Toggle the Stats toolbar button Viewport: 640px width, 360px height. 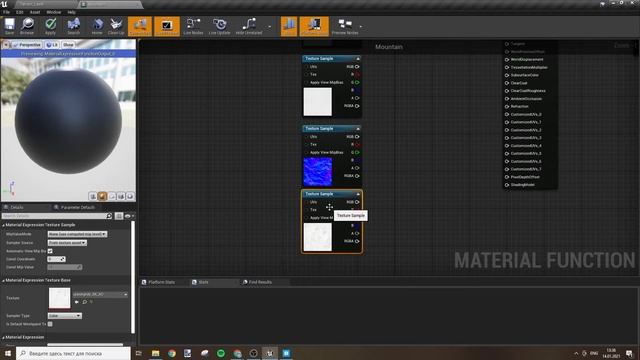click(x=289, y=26)
